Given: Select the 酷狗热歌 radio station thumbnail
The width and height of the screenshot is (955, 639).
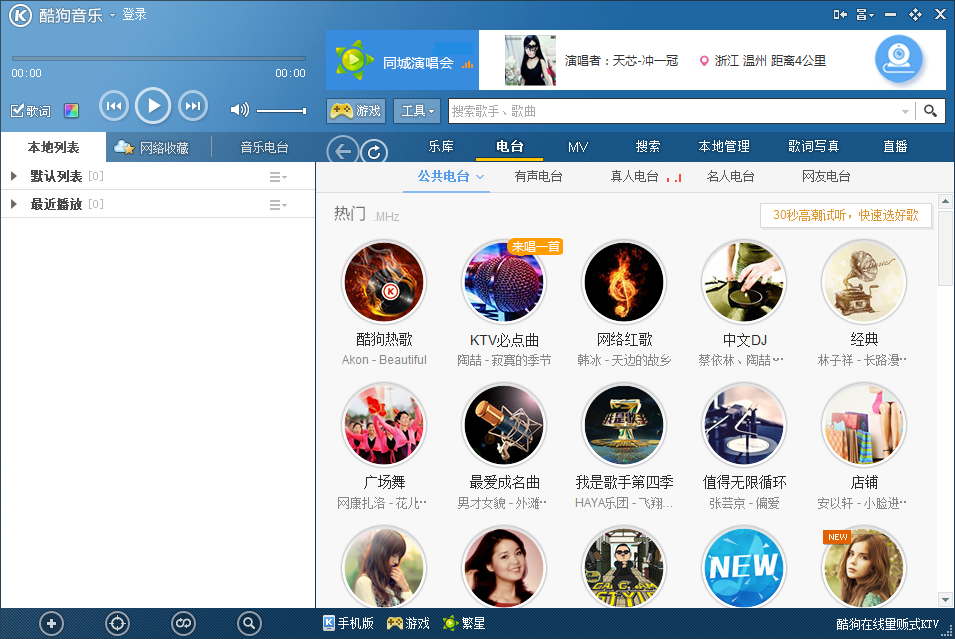Looking at the screenshot, I should (384, 282).
